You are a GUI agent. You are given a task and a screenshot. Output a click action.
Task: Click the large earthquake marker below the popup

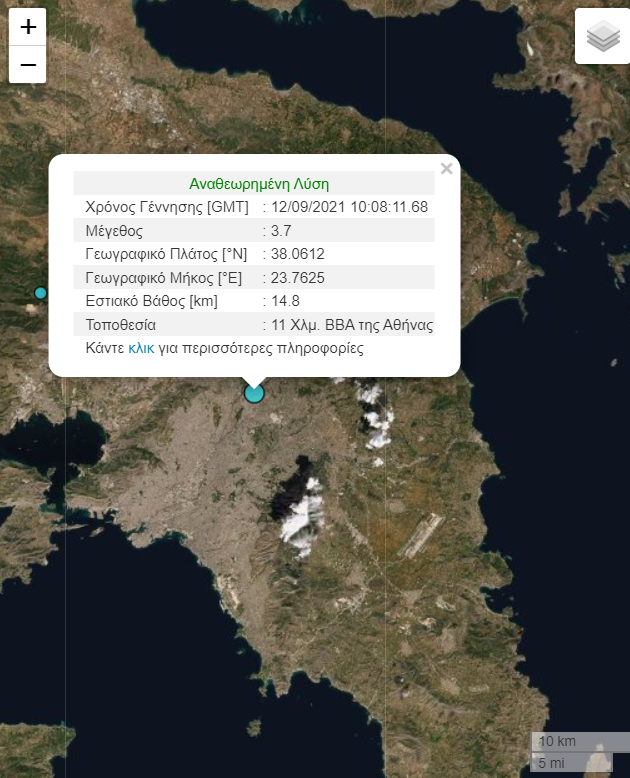click(254, 393)
